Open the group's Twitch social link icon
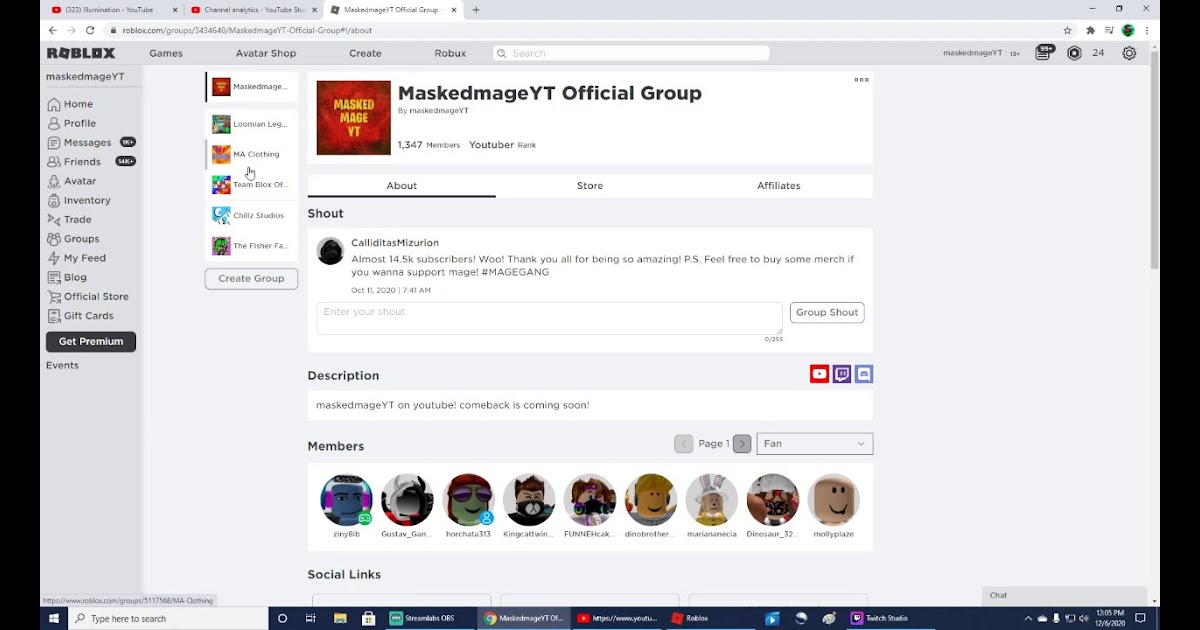Screen dimensions: 1200x630 [842, 374]
